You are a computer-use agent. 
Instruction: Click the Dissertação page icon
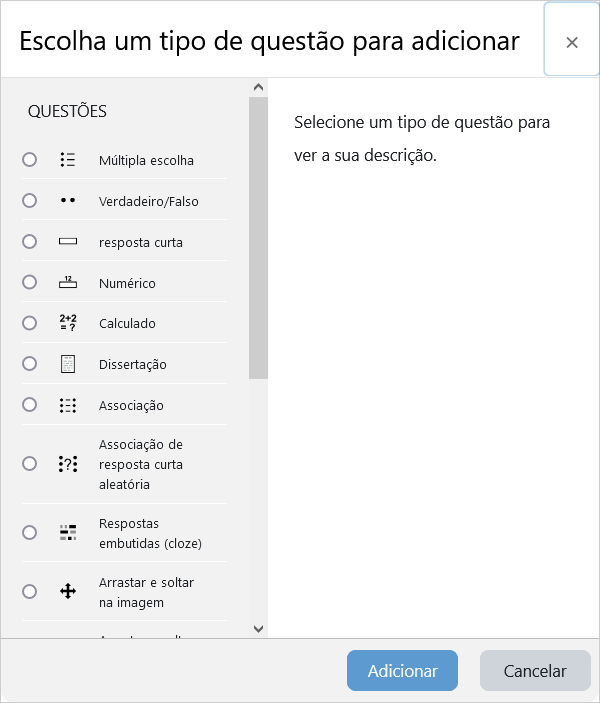pos(68,364)
